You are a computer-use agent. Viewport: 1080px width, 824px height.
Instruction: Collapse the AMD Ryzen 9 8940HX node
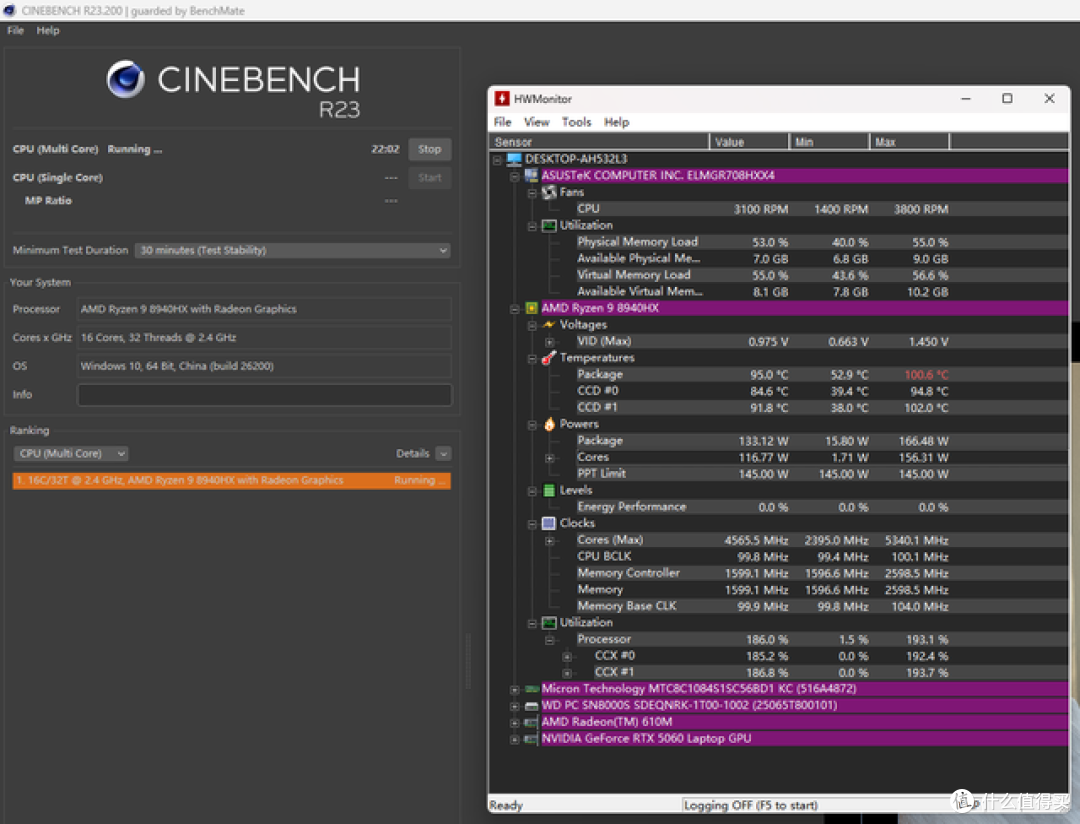coord(515,309)
